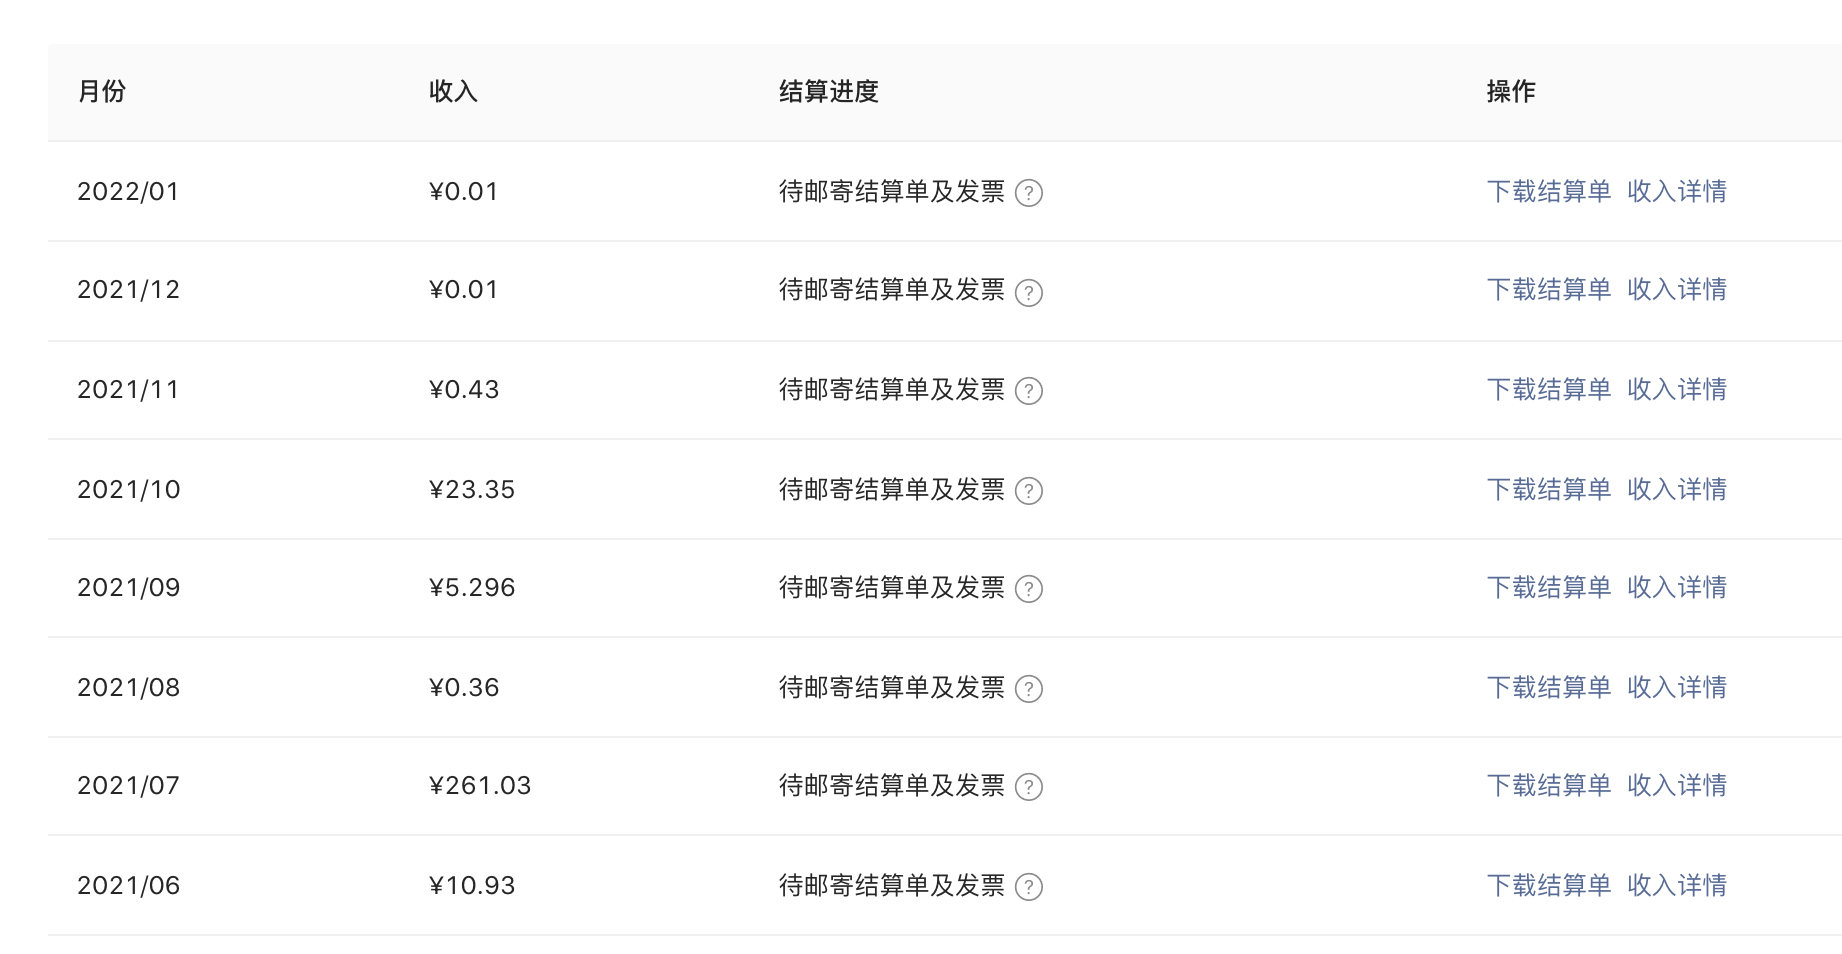Viewport: 1842px width, 954px height.
Task: Click question mark icon for 2021/11
Action: click(x=1028, y=391)
